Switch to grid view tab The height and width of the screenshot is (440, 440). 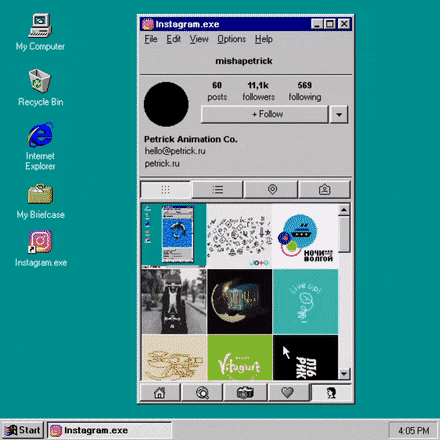pyautogui.click(x=165, y=190)
